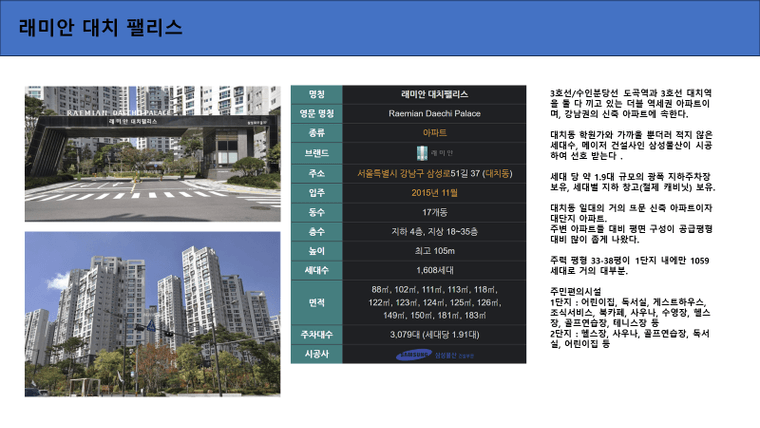Click the Raemian brand logo icon
760x428 pixels.
(422, 153)
